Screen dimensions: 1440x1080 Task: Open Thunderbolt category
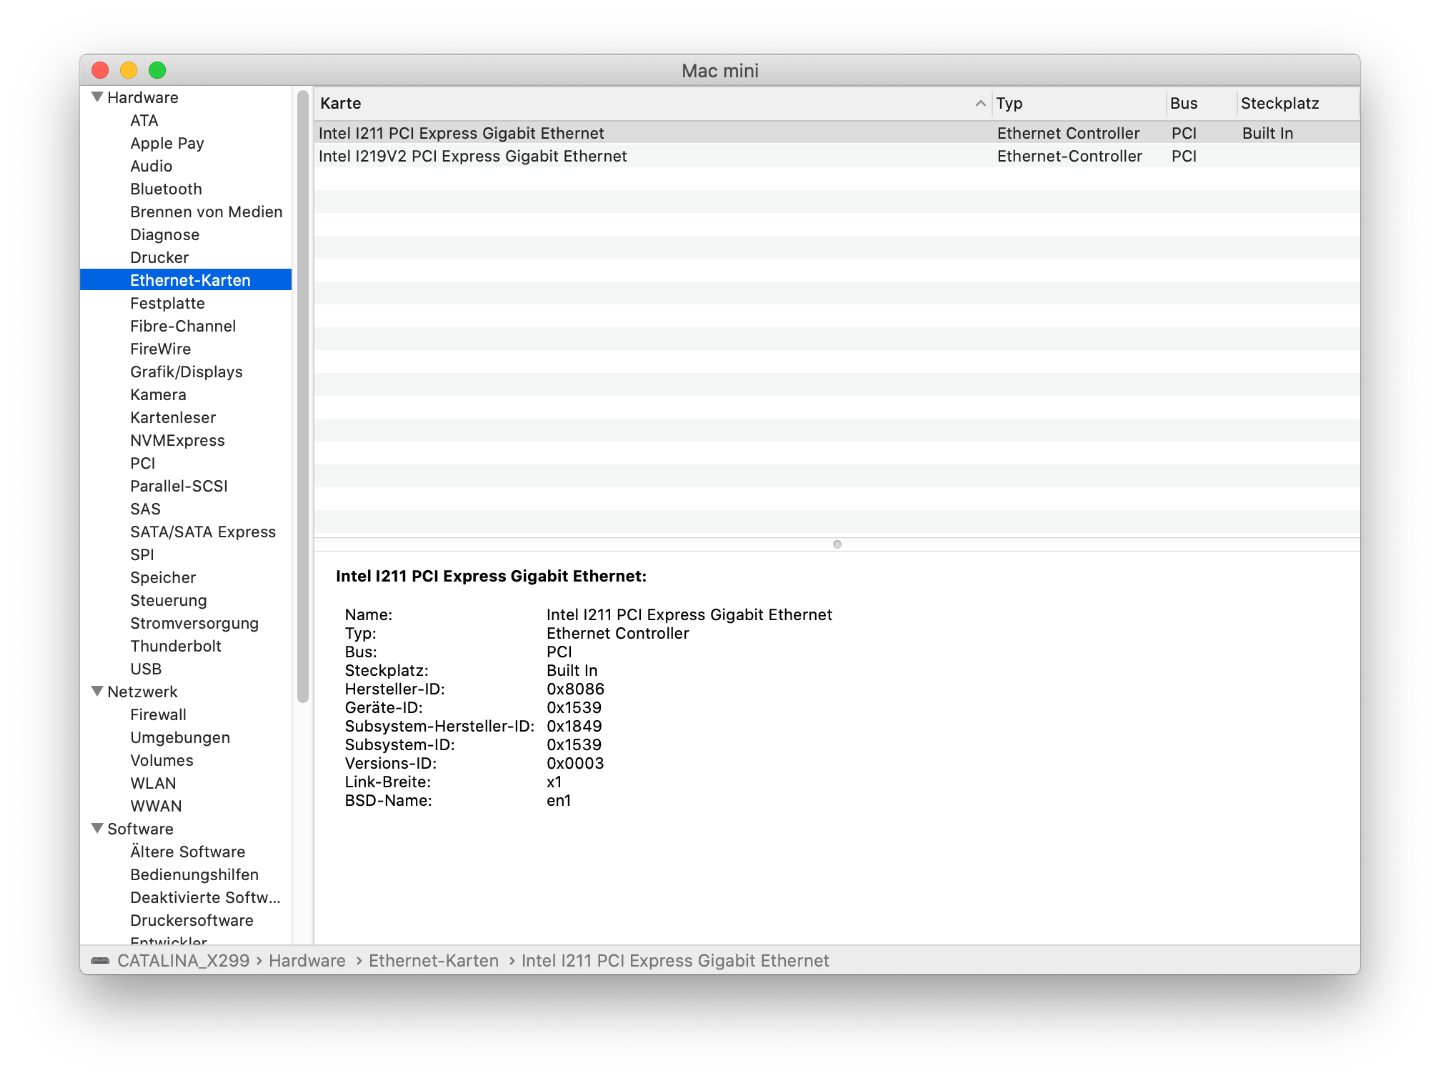(176, 646)
